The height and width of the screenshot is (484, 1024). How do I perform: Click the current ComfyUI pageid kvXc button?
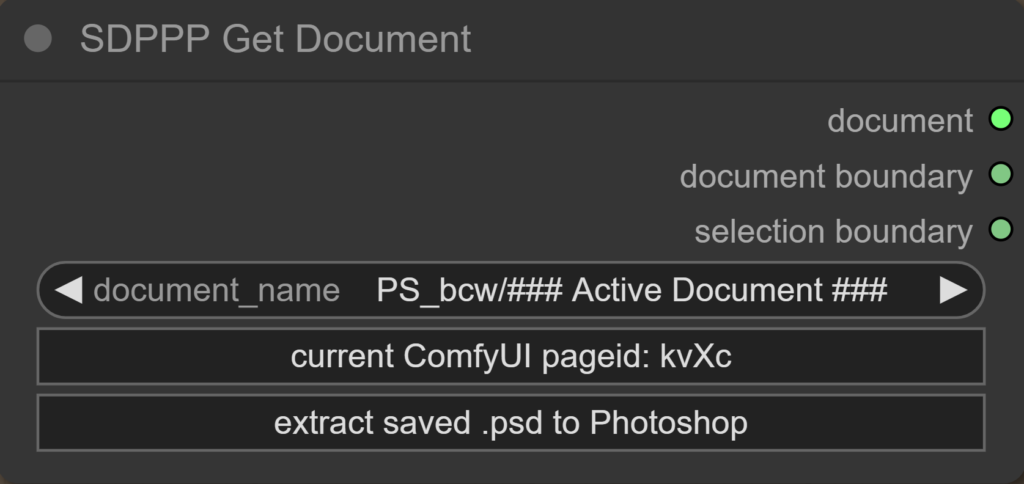(511, 356)
